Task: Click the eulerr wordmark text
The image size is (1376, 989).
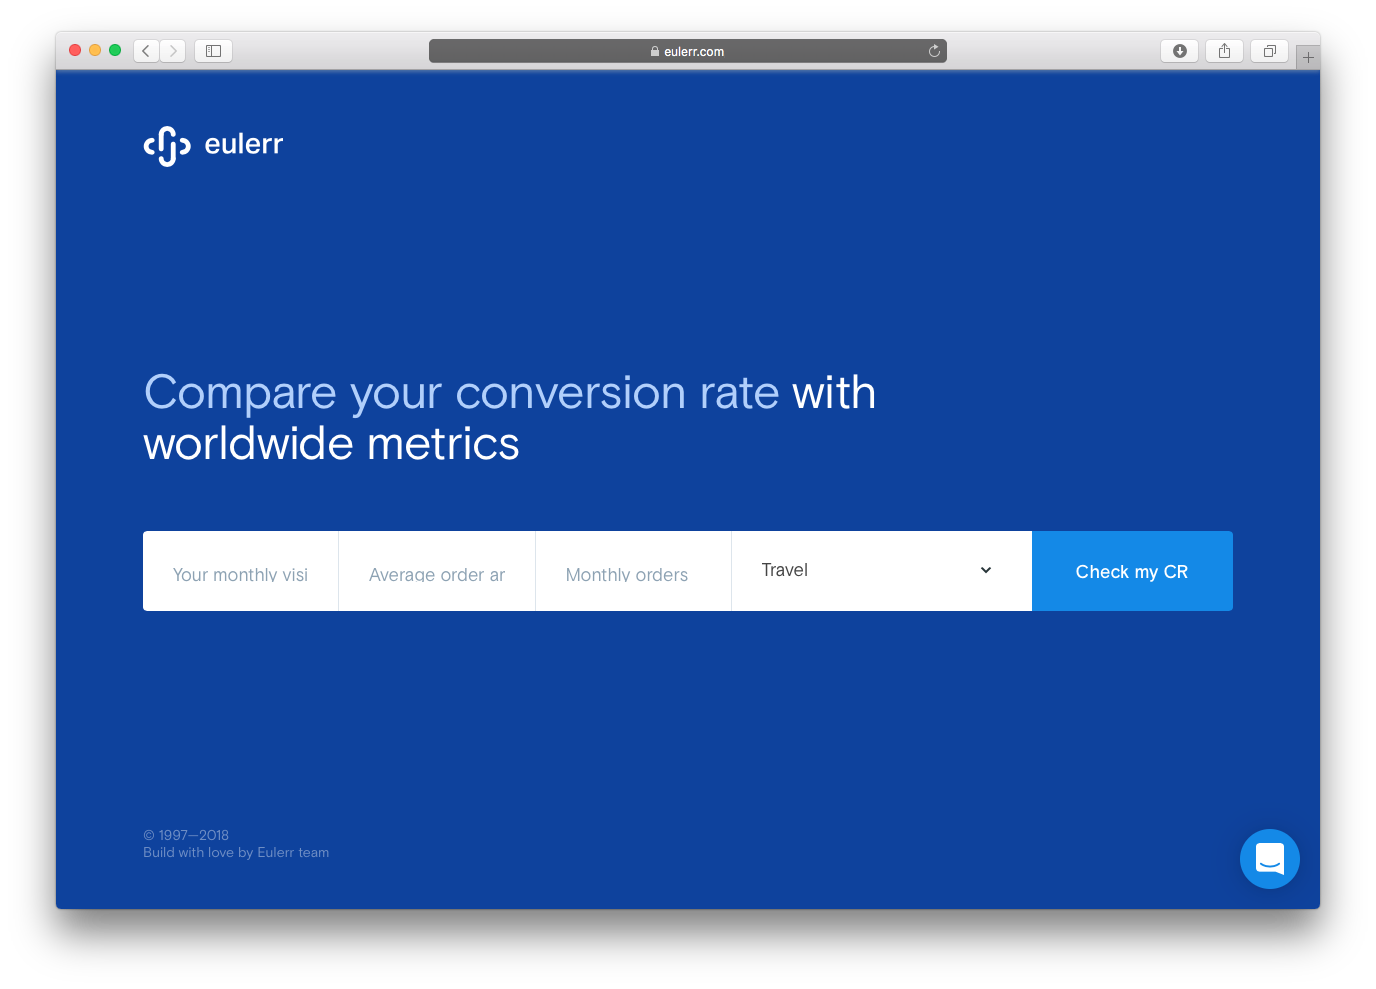Action: point(244,144)
